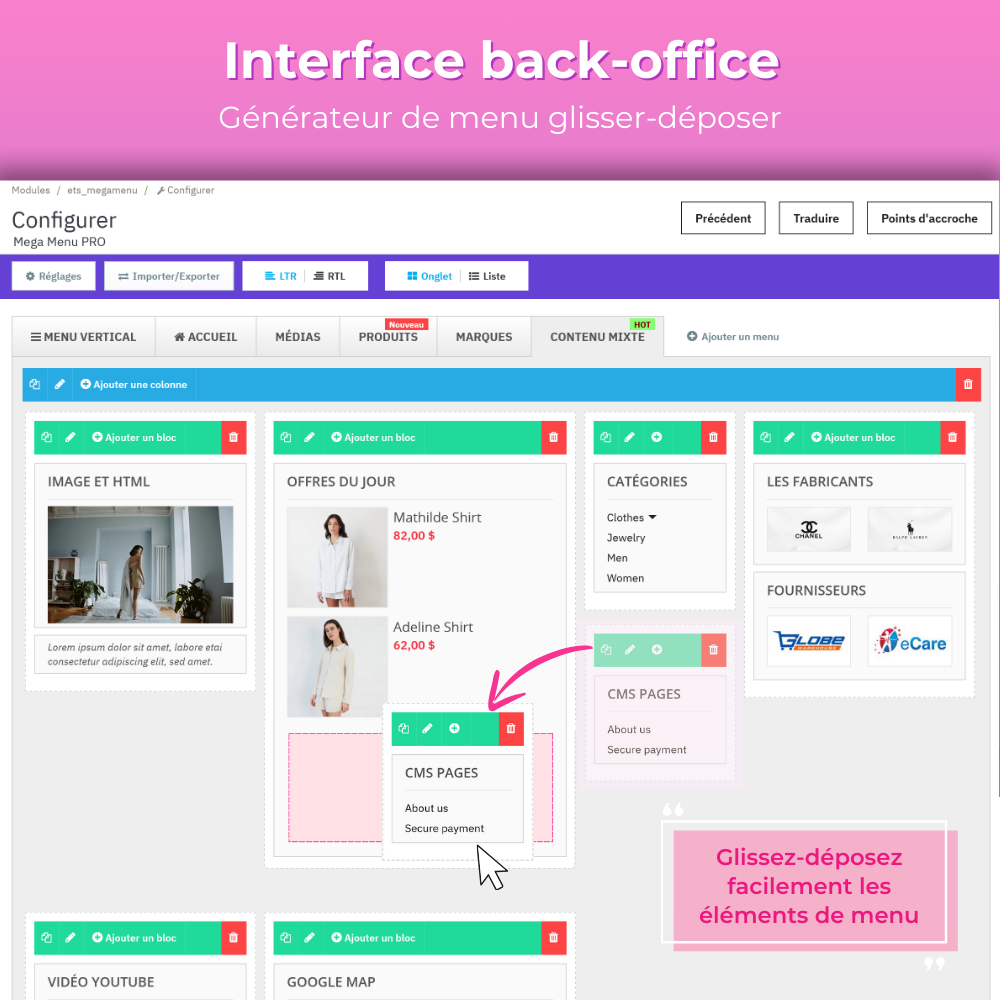Screen dimensions: 1000x1000
Task: Delete the blue menu row via trash icon
Action: pyautogui.click(x=967, y=385)
